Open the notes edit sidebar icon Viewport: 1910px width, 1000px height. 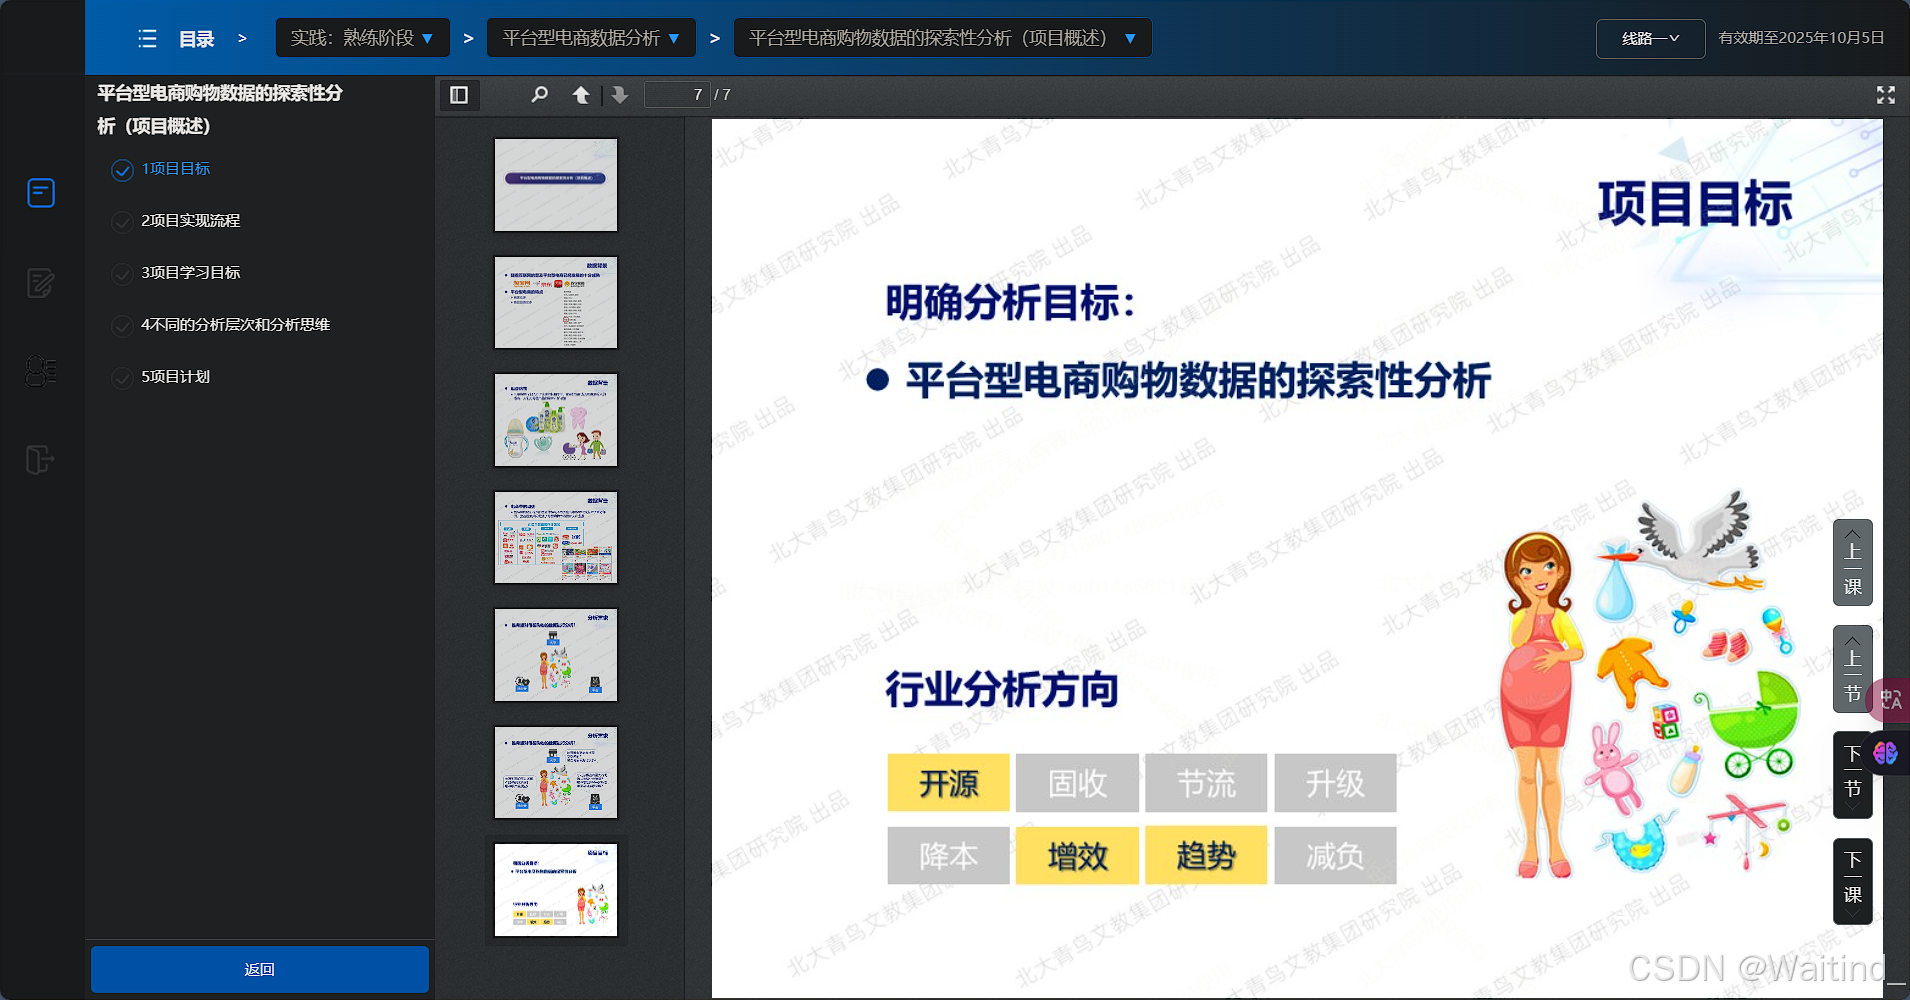pyautogui.click(x=41, y=283)
